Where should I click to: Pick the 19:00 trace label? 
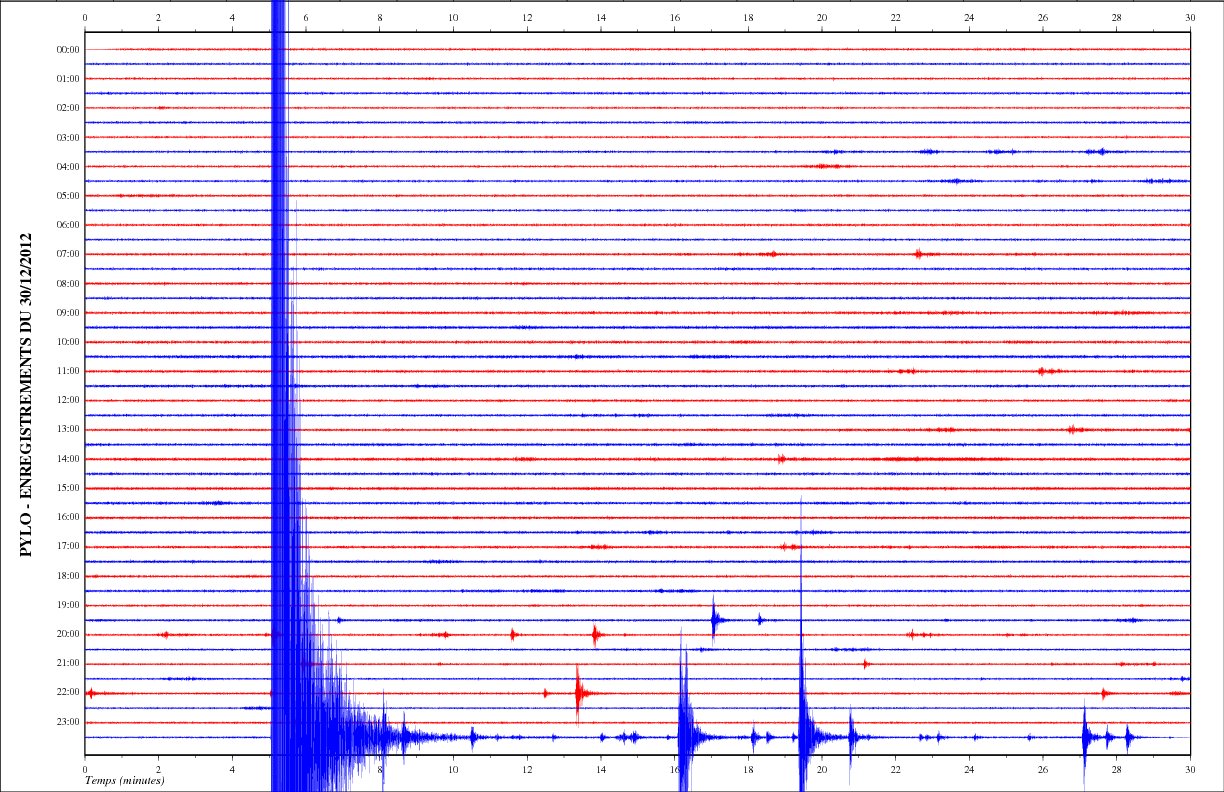(x=68, y=605)
